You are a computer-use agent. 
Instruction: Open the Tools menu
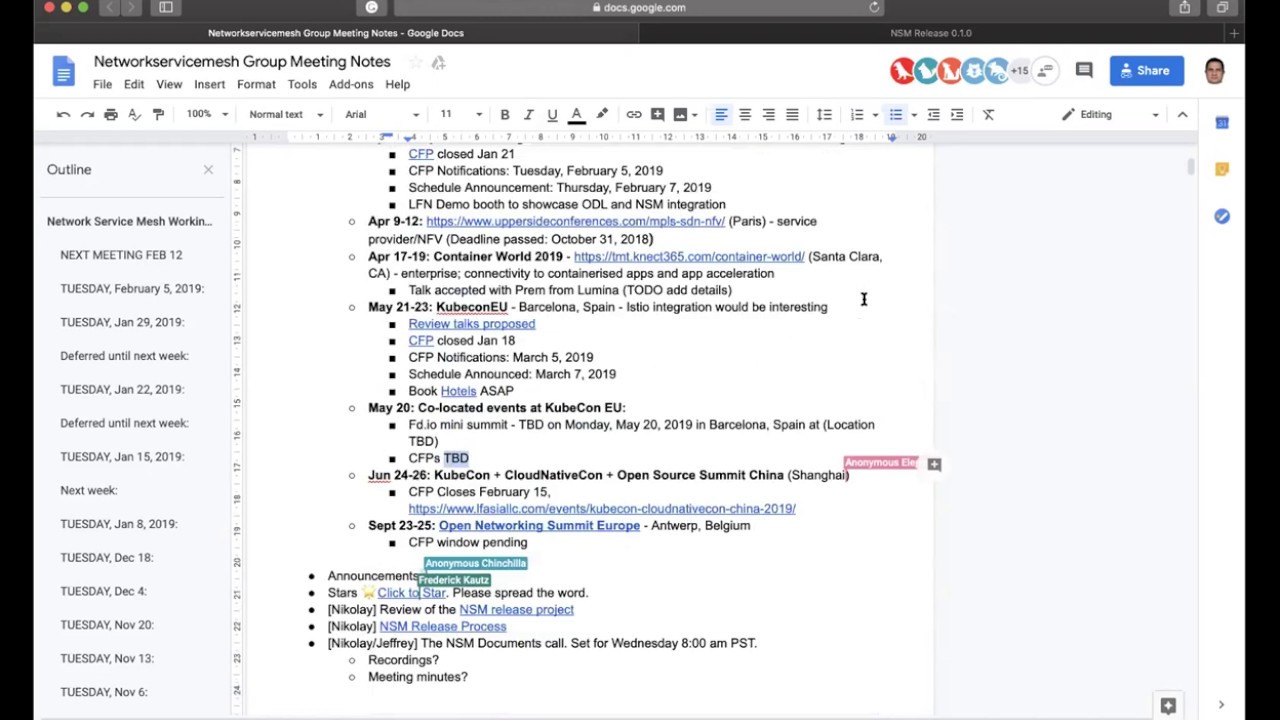click(302, 84)
